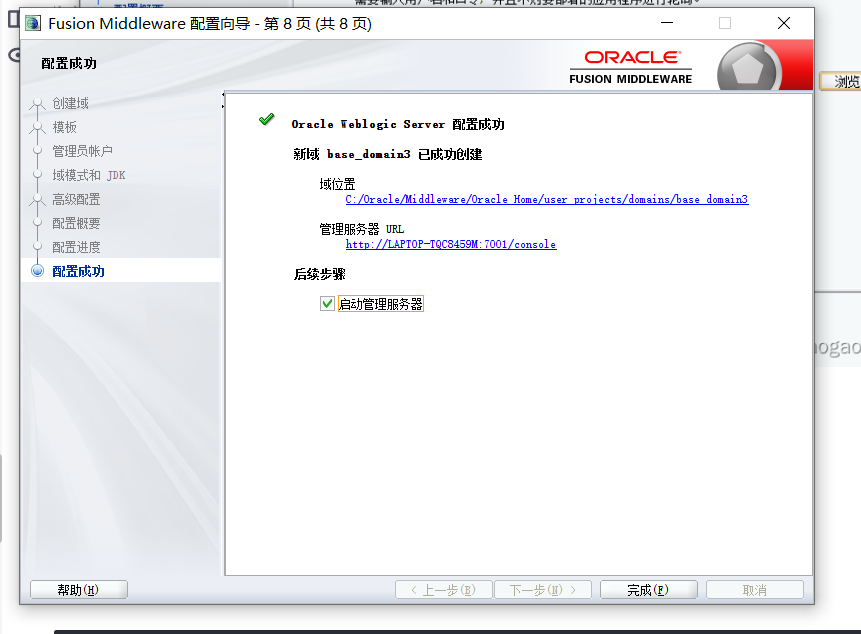Open the LAPTOP-TQC8459M console URL link
The height and width of the screenshot is (634, 861).
(x=450, y=244)
